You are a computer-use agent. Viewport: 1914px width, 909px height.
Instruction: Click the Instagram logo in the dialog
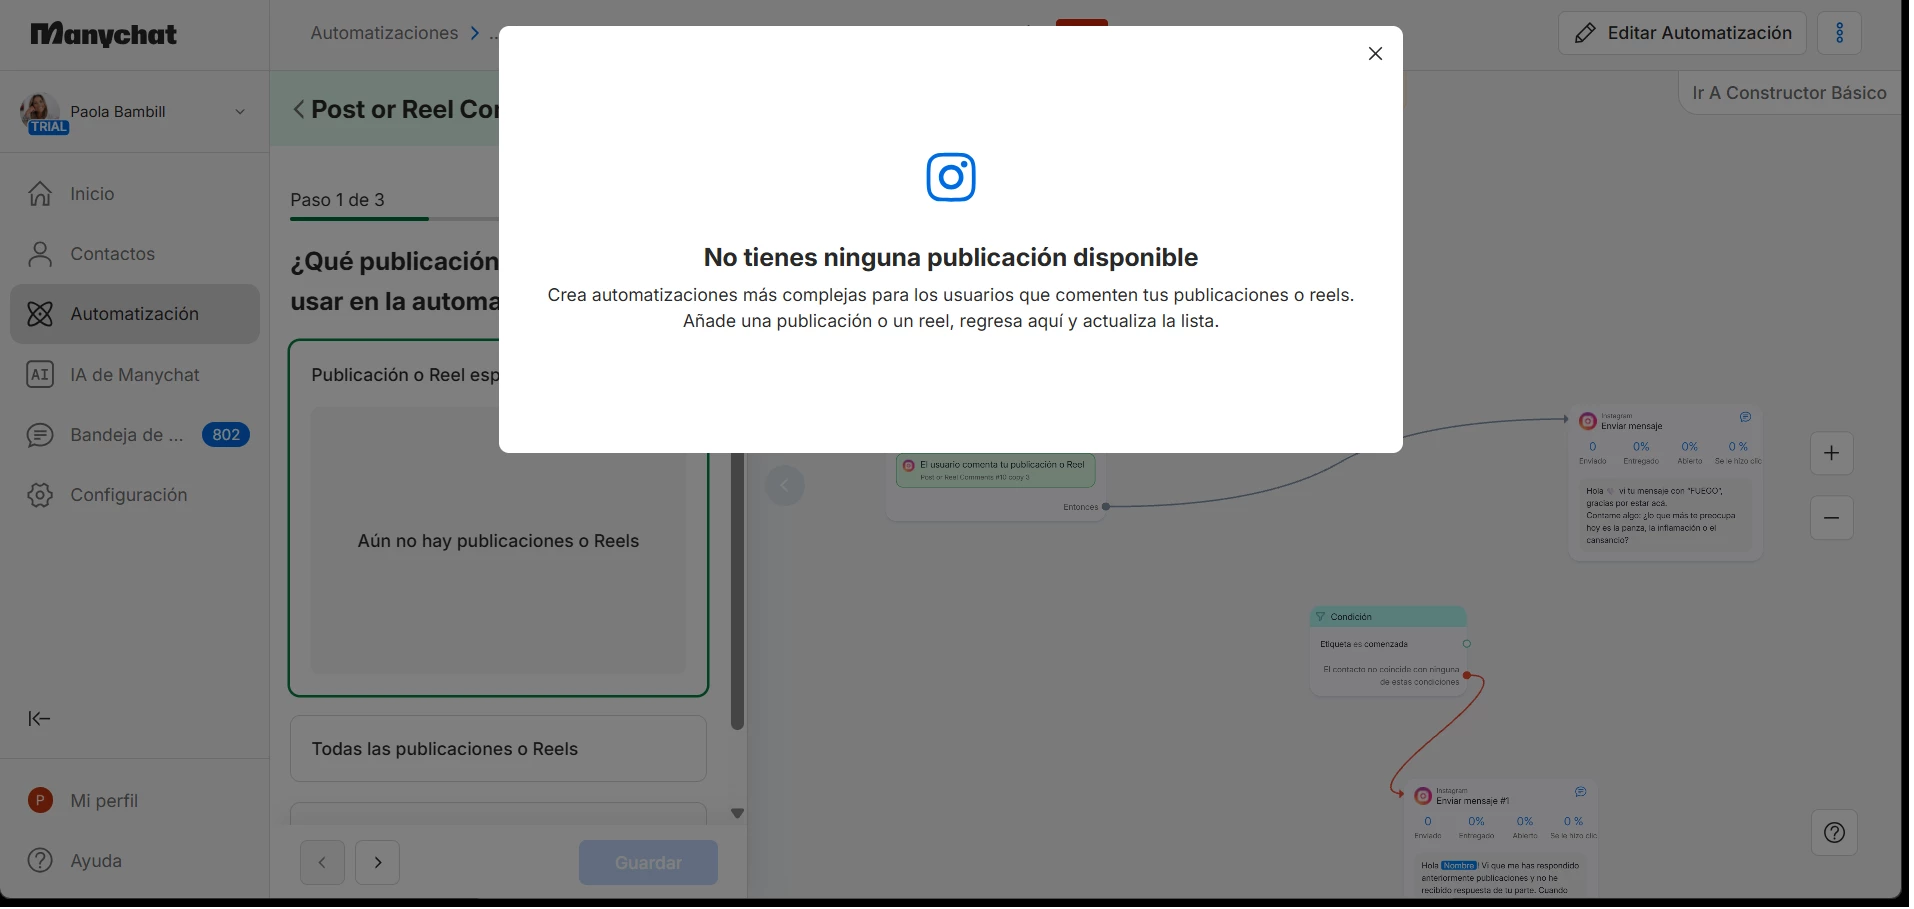pos(950,177)
